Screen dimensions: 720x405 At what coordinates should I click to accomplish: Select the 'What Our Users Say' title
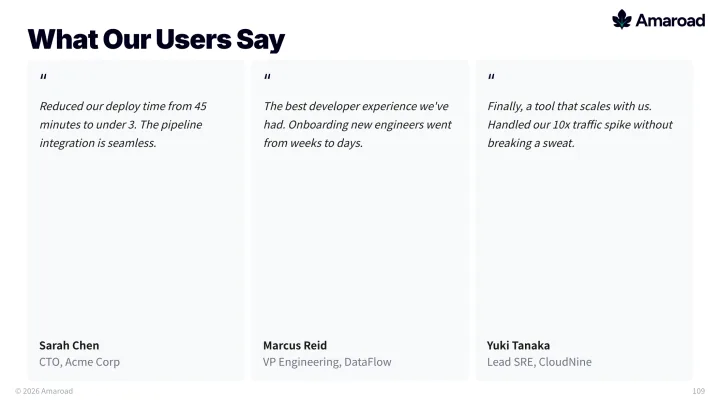pos(156,39)
